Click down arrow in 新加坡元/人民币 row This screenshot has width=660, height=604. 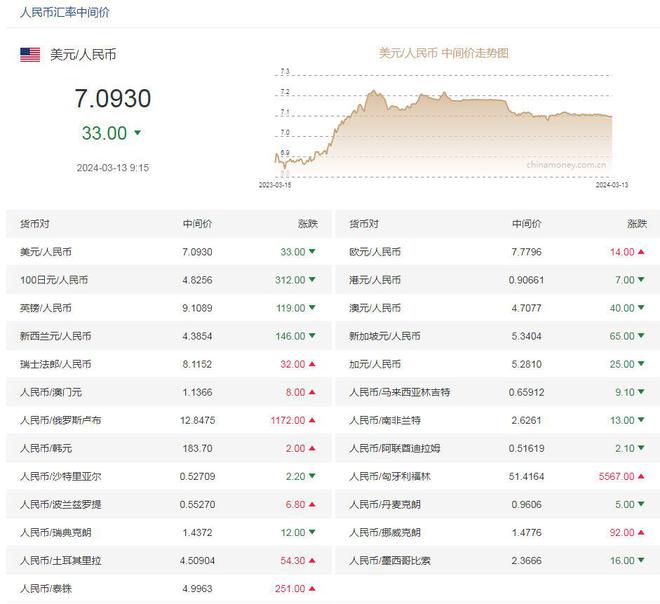click(x=641, y=336)
